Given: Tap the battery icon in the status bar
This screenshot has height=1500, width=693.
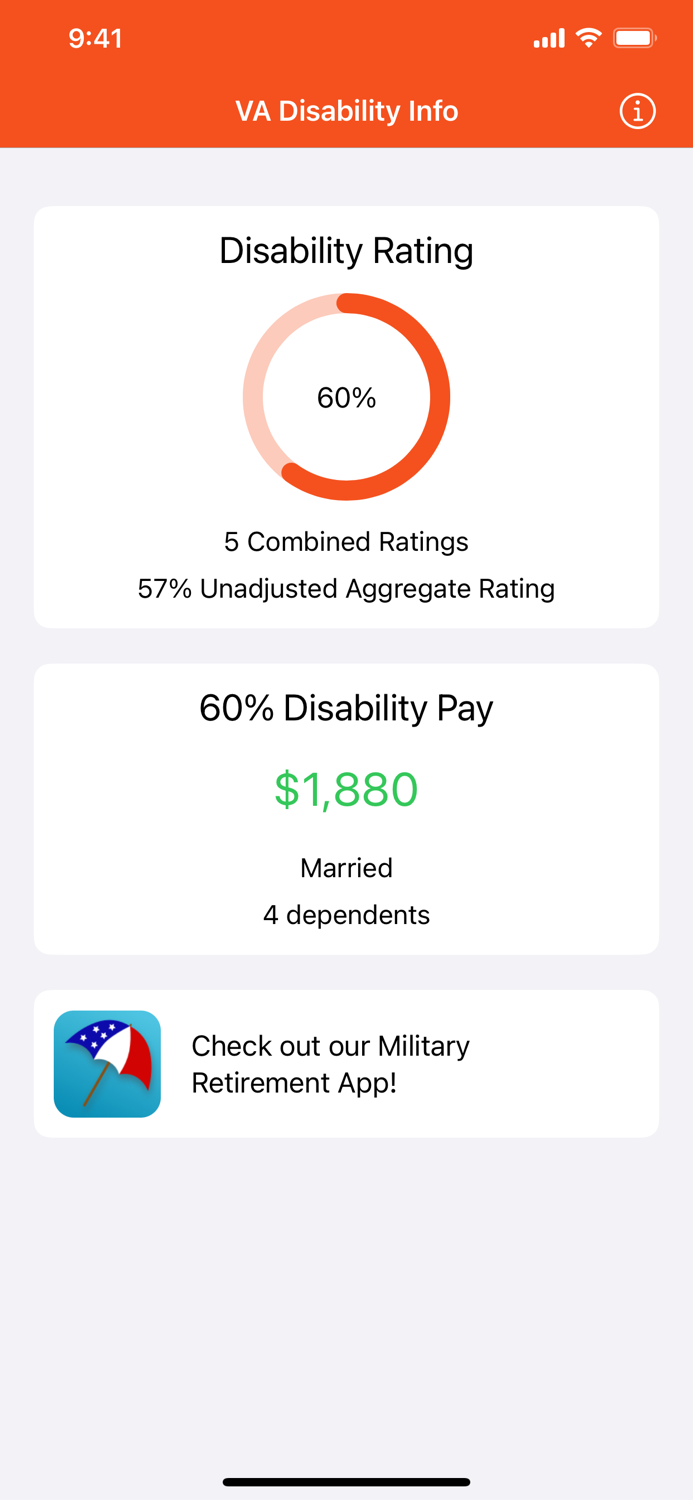Looking at the screenshot, I should [x=633, y=38].
